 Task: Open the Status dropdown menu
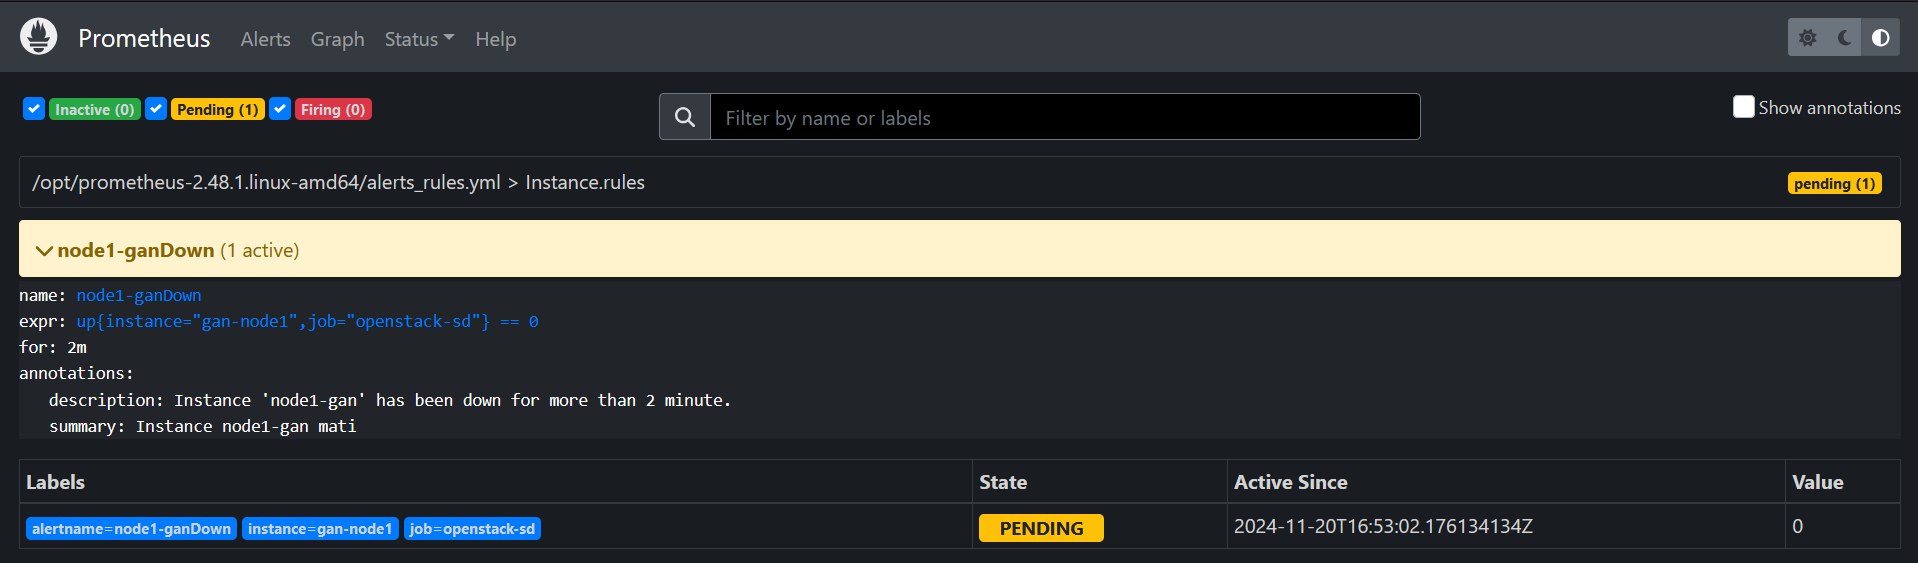(x=419, y=39)
